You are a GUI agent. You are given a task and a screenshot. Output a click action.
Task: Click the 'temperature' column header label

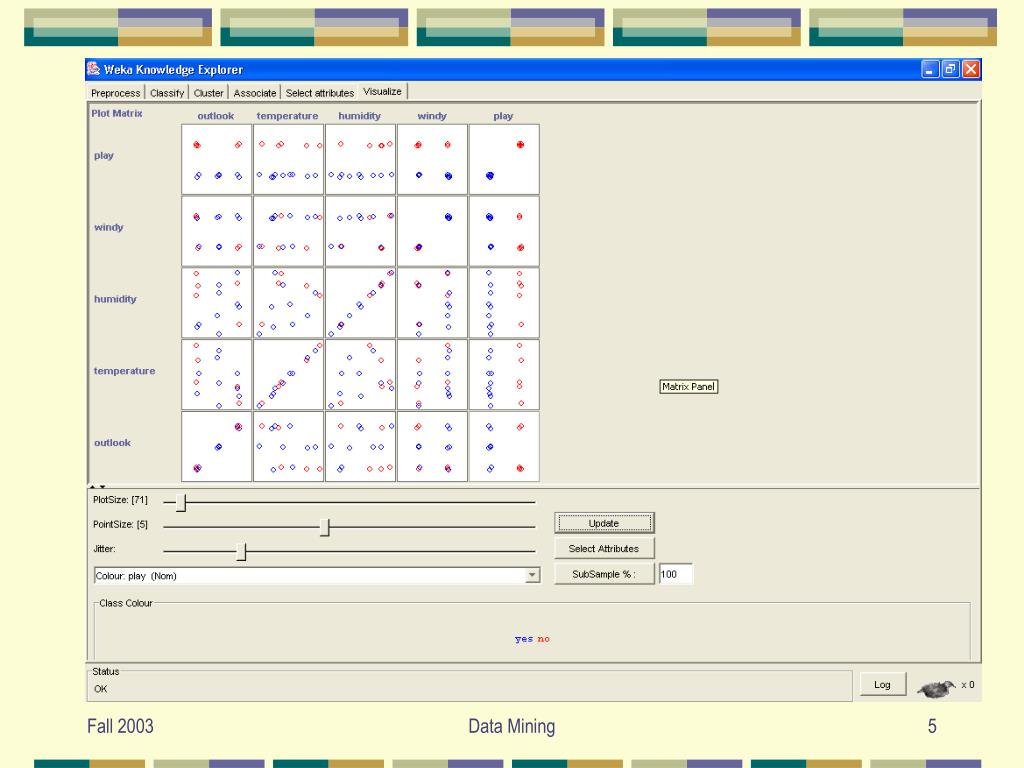(x=287, y=116)
